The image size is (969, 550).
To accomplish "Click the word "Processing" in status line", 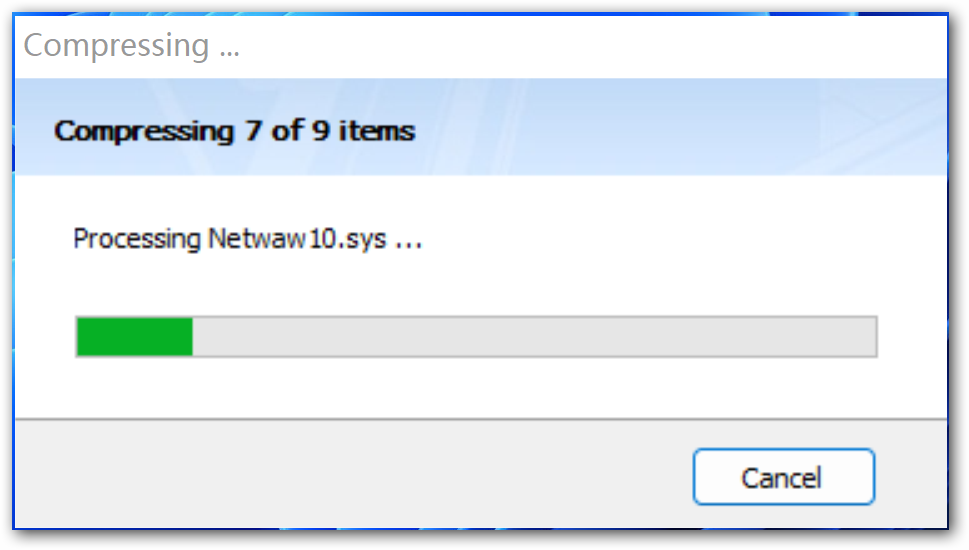I will click(x=137, y=240).
